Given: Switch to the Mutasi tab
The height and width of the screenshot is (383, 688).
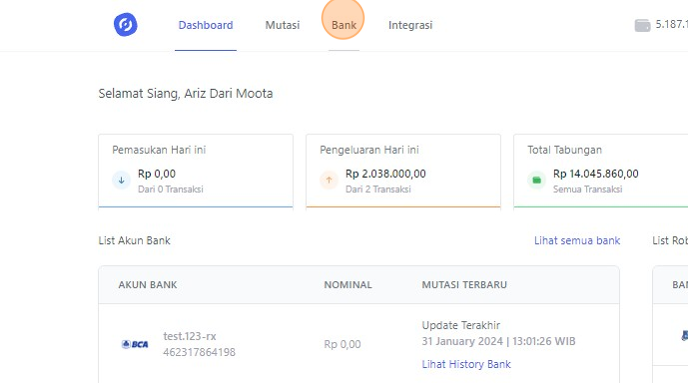Looking at the screenshot, I should pos(282,25).
